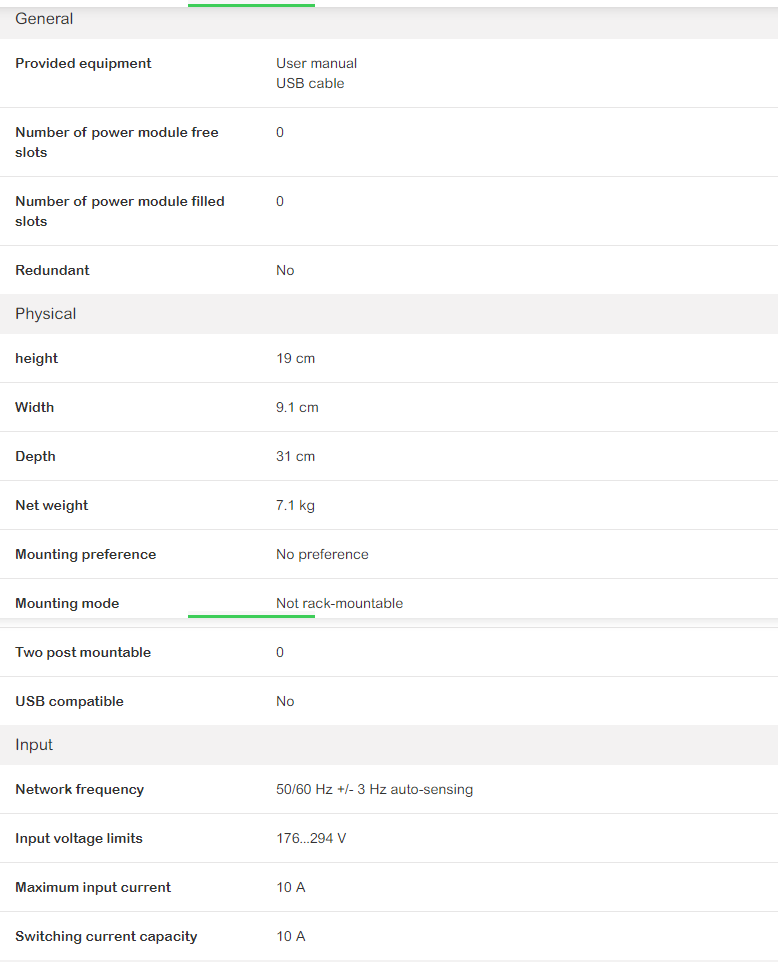Click the Width value 9.1 cm

tap(297, 407)
